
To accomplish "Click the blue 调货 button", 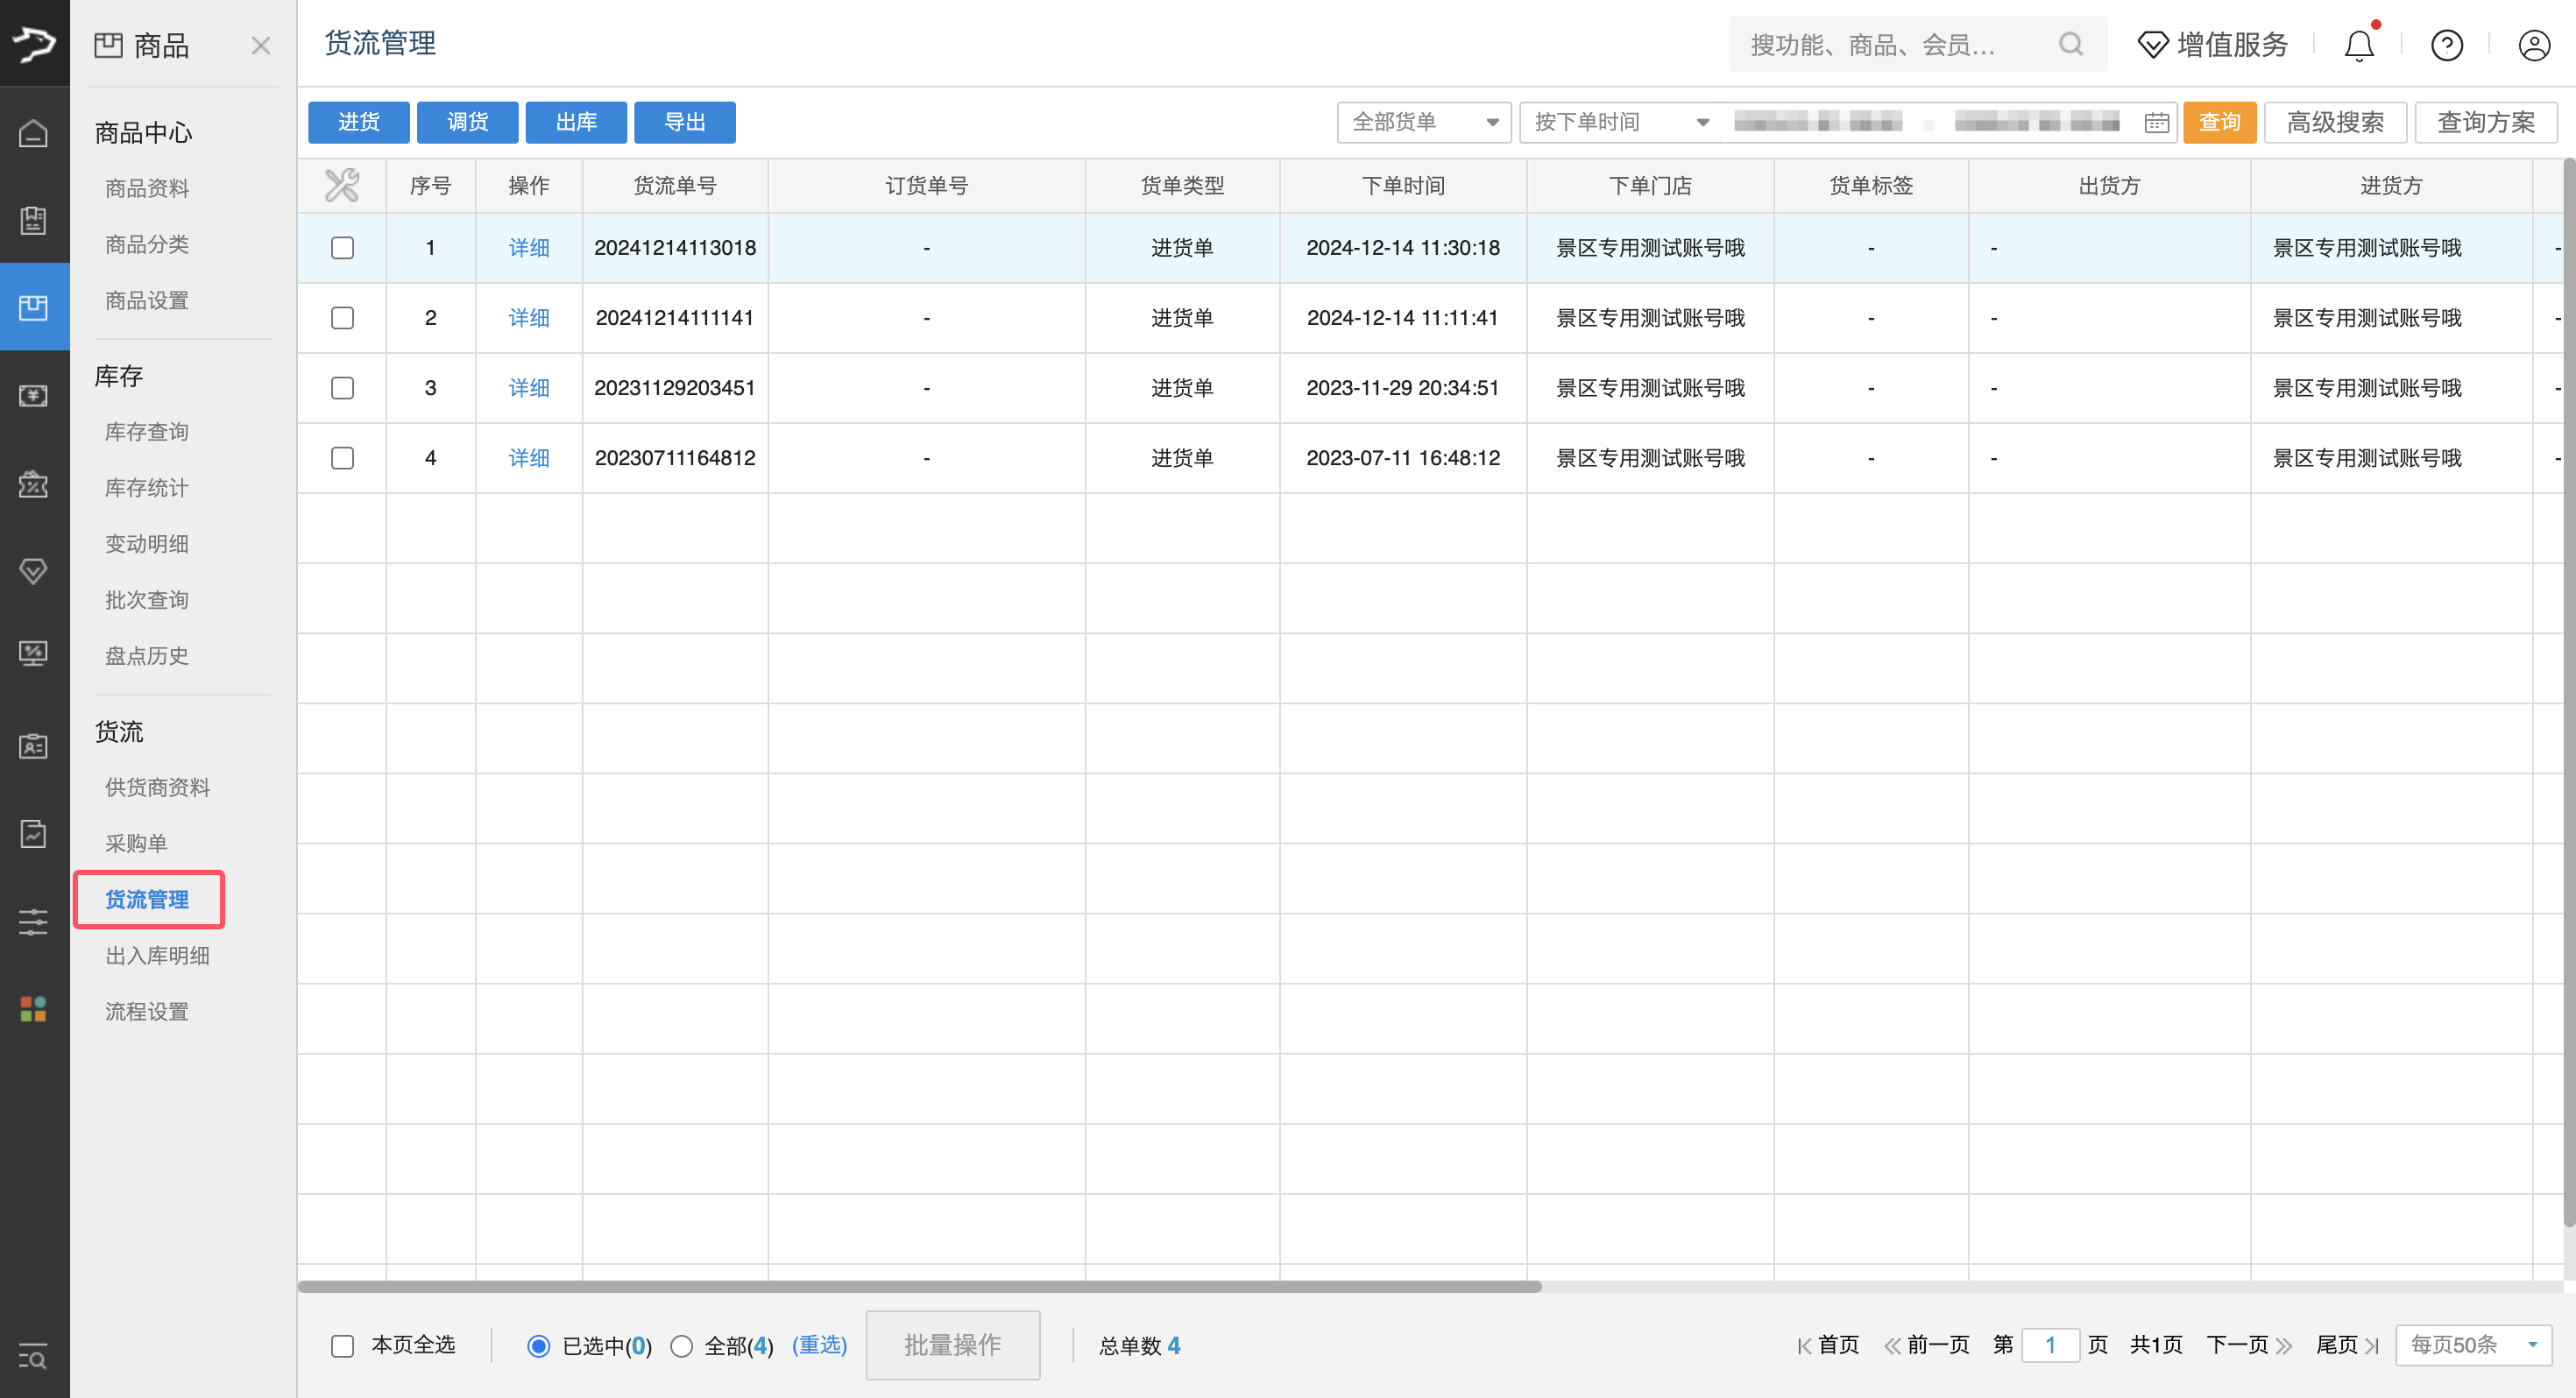I will (467, 122).
